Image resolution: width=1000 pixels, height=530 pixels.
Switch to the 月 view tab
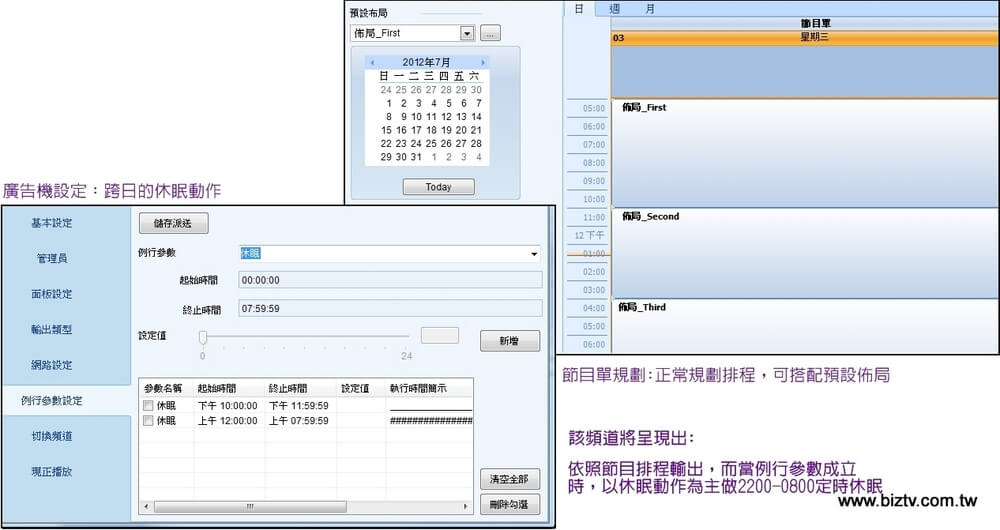coord(650,8)
